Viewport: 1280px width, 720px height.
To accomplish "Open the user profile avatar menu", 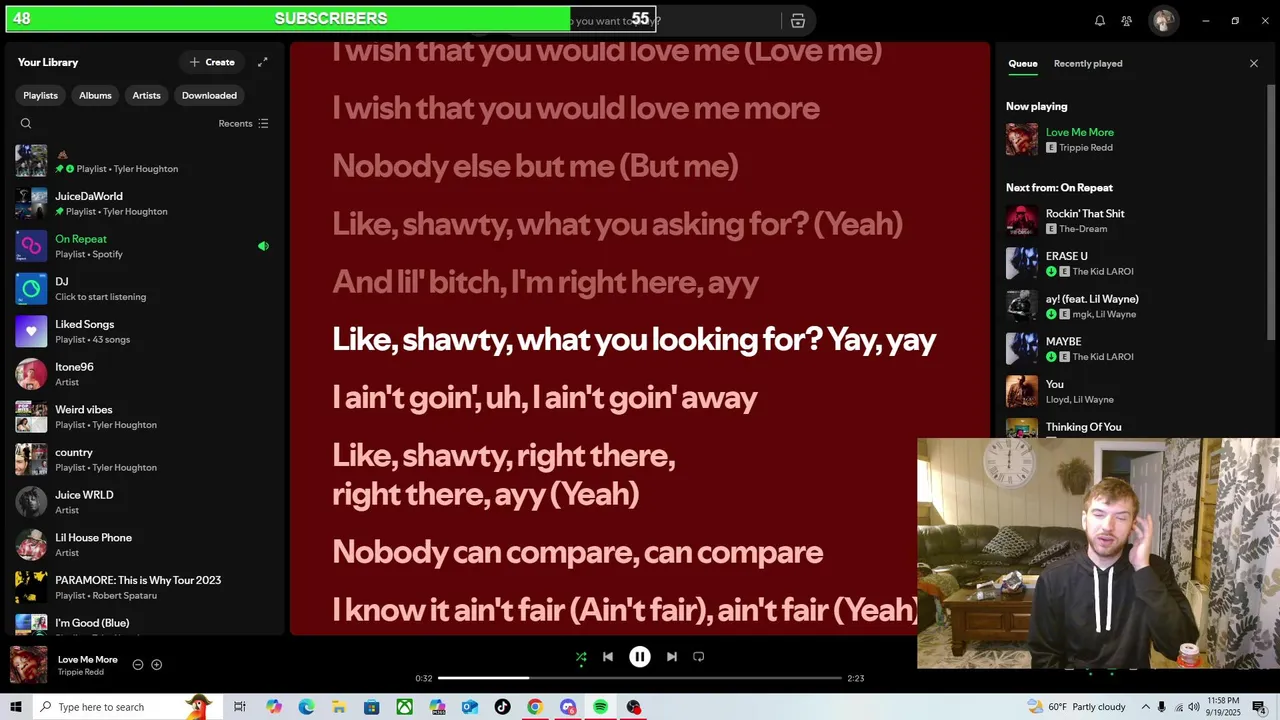I will pyautogui.click(x=1163, y=21).
